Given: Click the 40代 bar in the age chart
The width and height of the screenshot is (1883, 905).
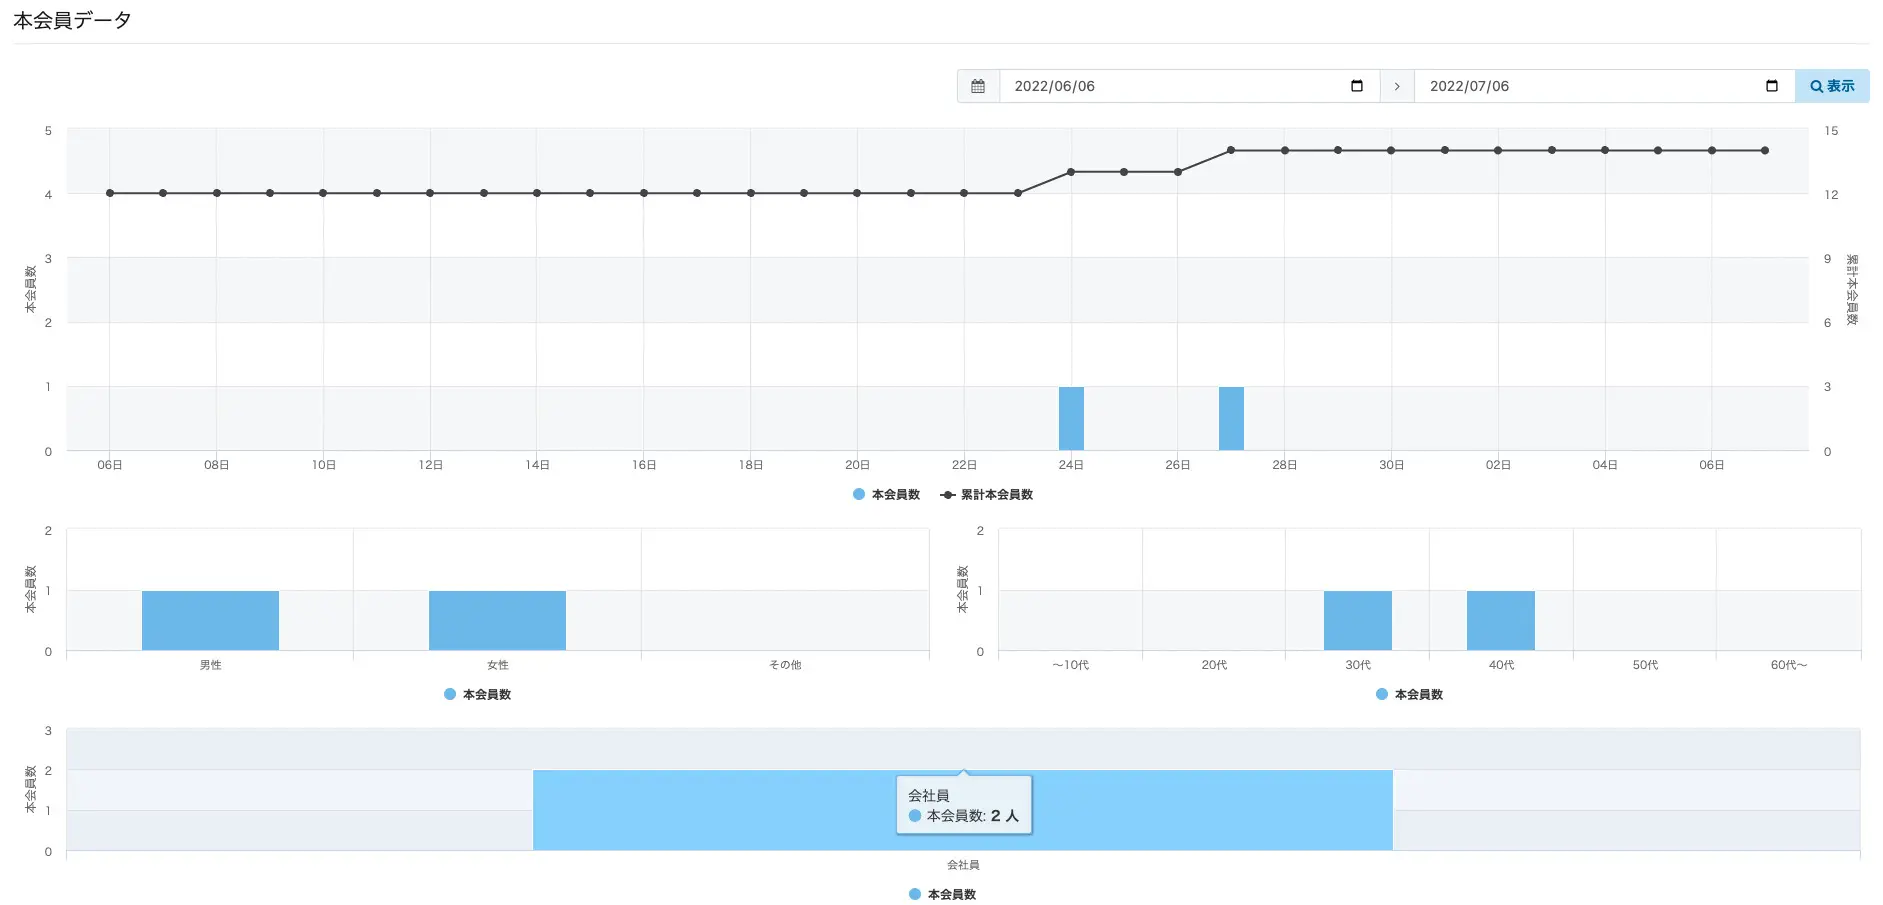Looking at the screenshot, I should pos(1500,620).
